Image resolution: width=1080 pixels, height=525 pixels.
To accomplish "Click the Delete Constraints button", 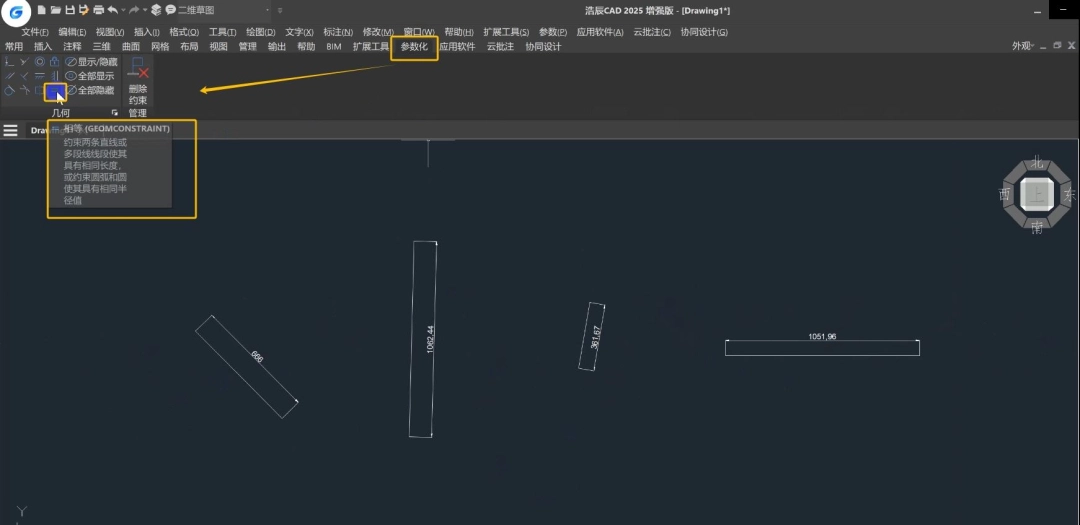I will tap(137, 86).
